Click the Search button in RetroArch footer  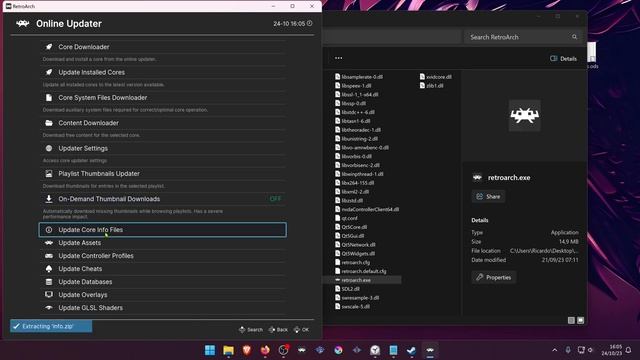251,329
